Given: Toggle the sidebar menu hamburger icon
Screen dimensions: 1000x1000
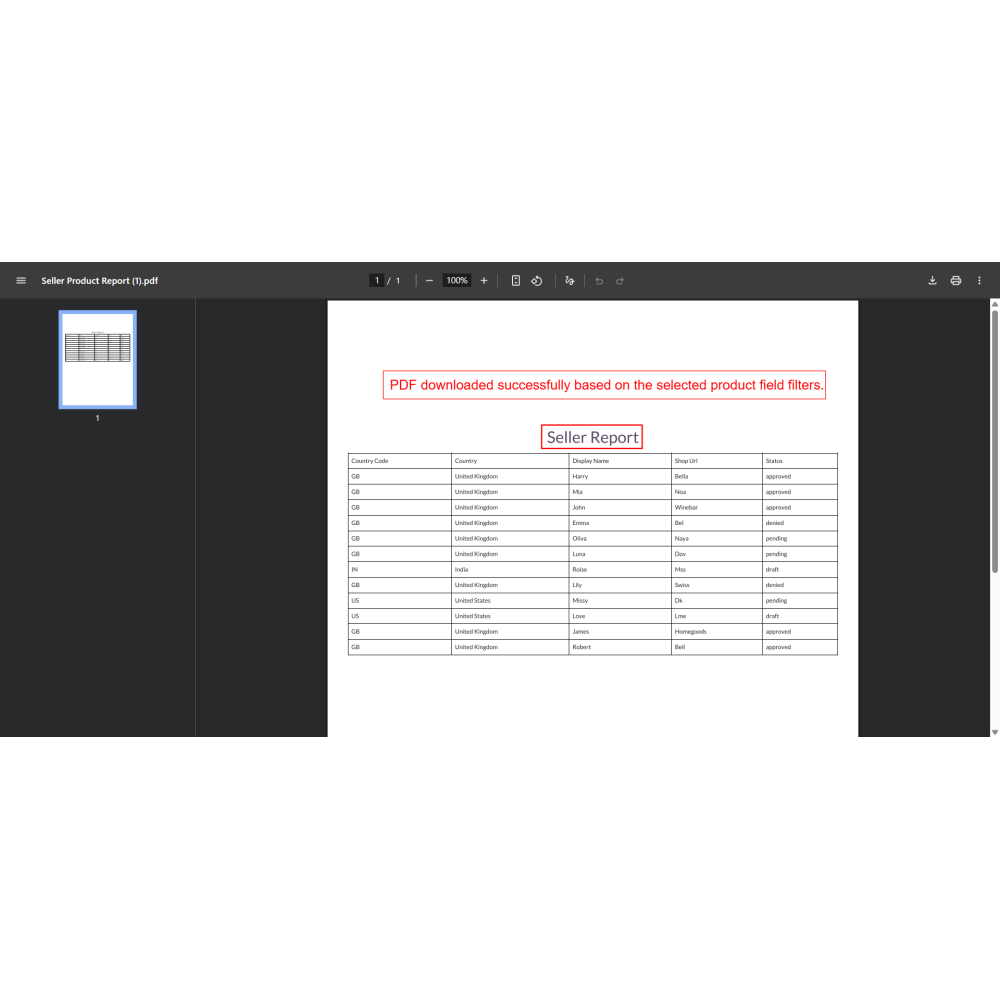Looking at the screenshot, I should (x=21, y=281).
